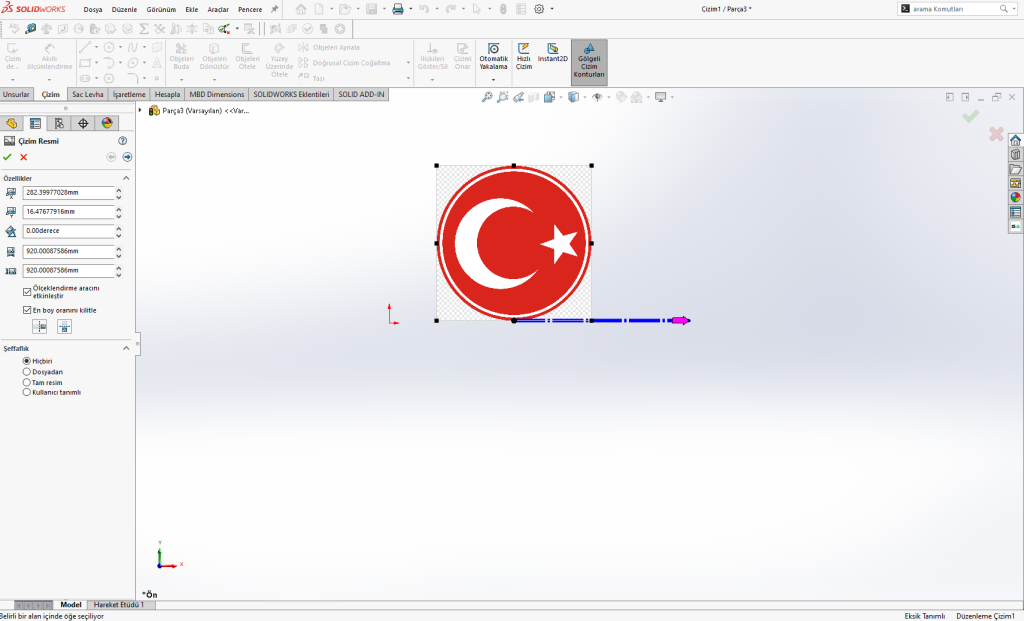Viewport: 1024px width, 621px height.
Task: Uncheck Ölçeklendirme aracını etkinleştir checkbox
Action: (27, 291)
